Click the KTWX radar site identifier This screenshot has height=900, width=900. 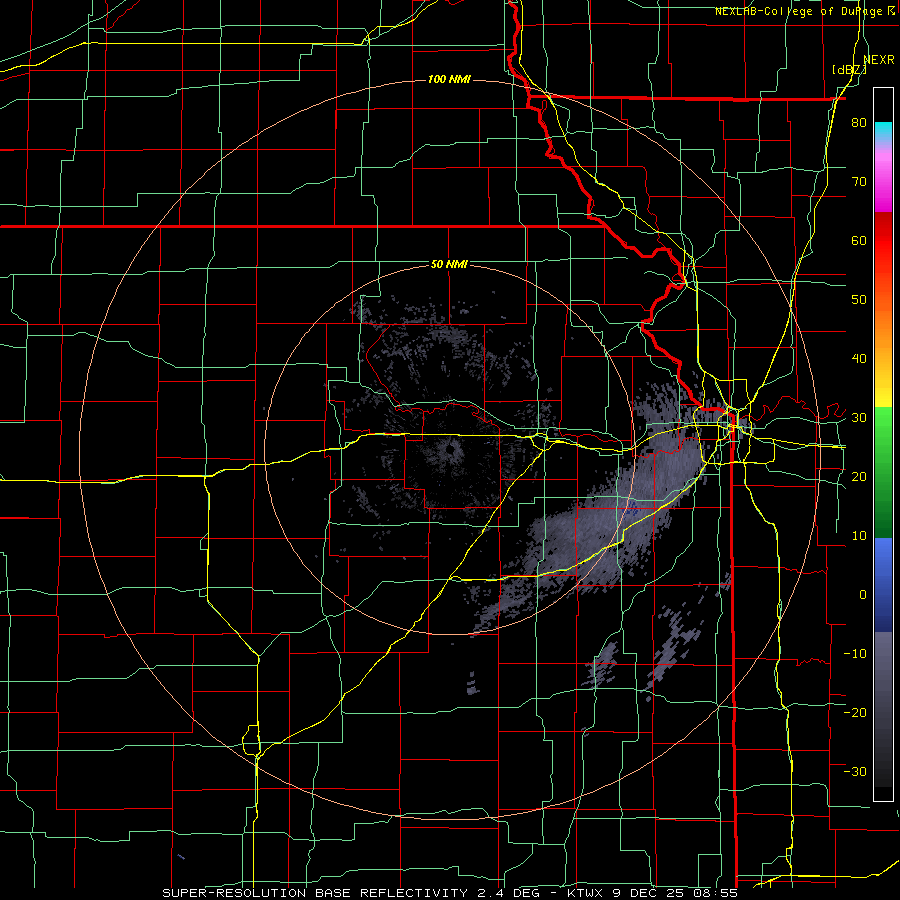586,893
